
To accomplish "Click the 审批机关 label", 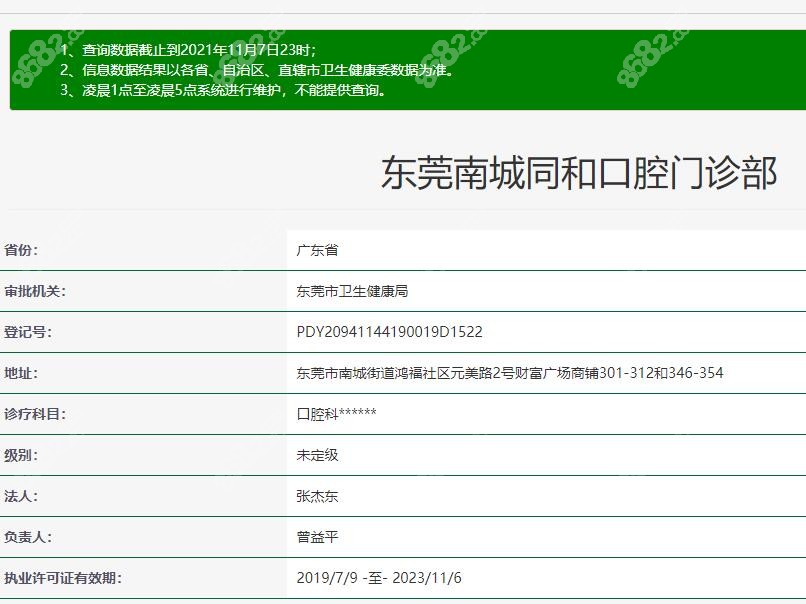I will (35, 291).
